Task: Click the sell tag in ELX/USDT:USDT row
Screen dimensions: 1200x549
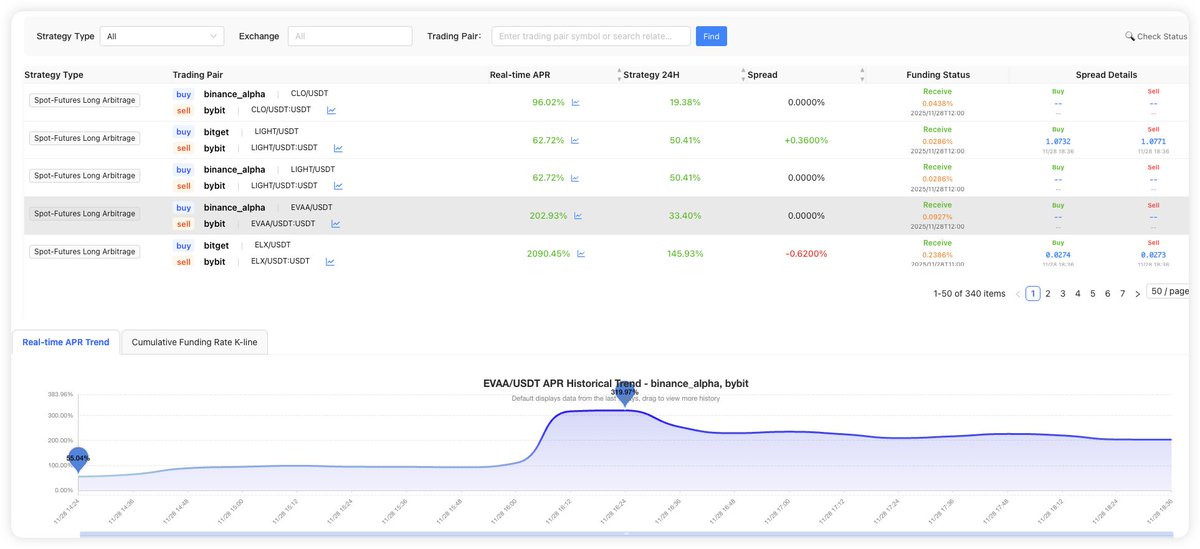Action: pyautogui.click(x=184, y=262)
